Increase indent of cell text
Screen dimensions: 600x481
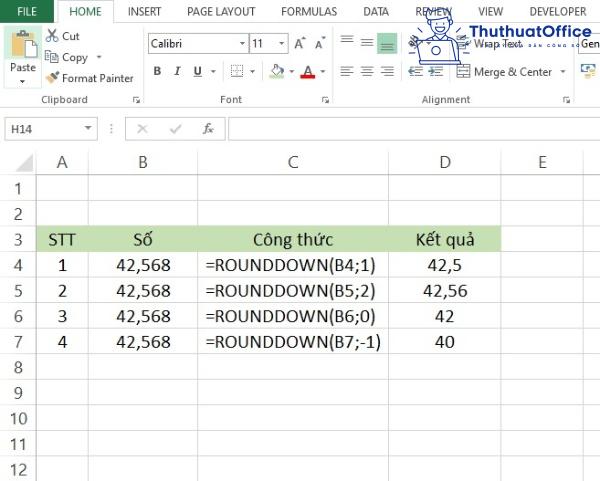[436, 71]
